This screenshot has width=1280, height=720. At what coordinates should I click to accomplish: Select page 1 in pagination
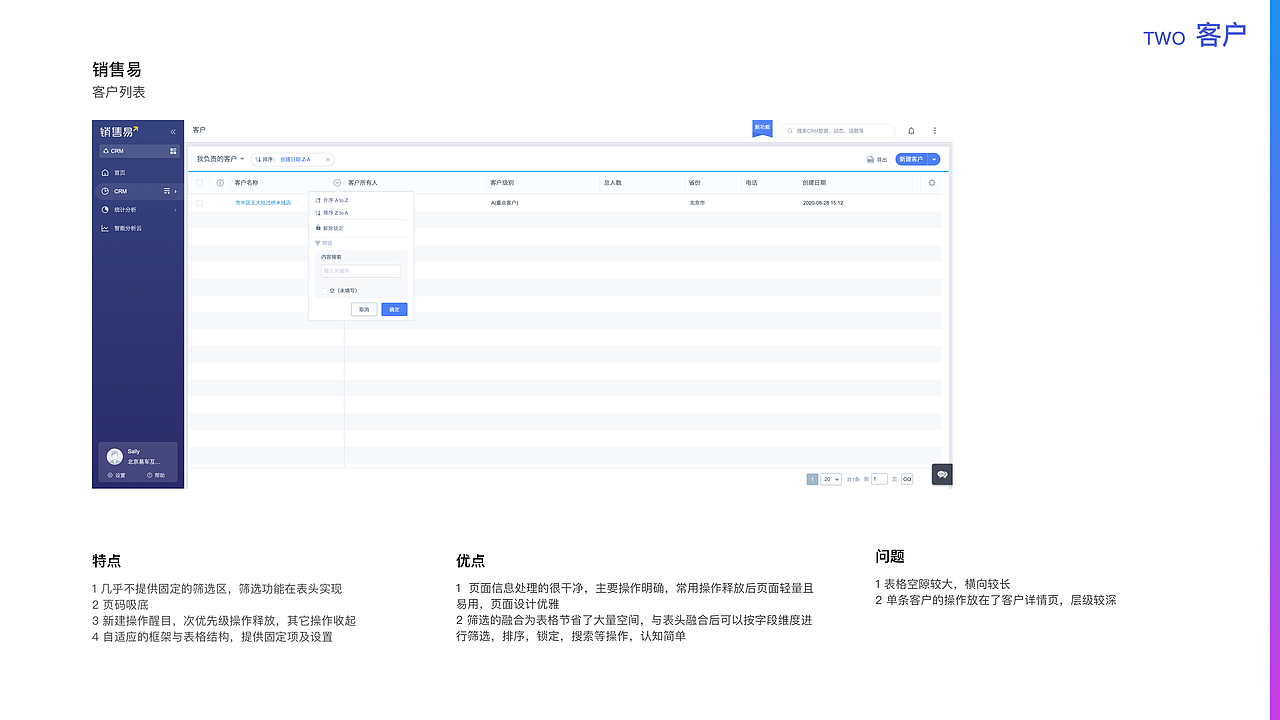tap(813, 479)
